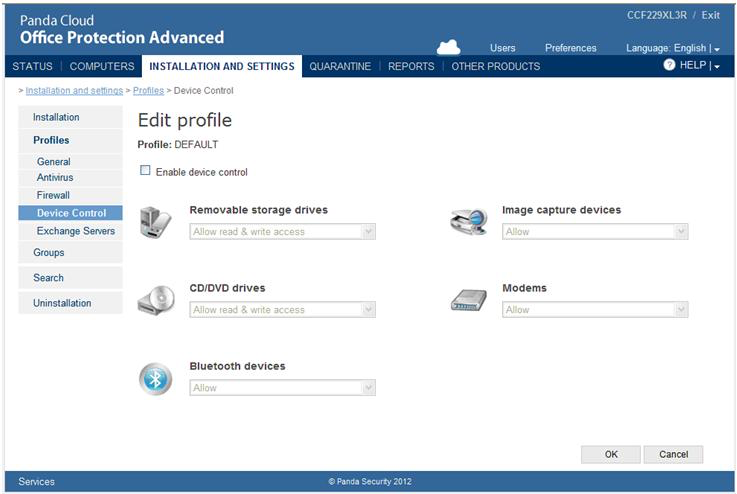
Task: Click the removable storage drives icon
Action: click(x=155, y=222)
